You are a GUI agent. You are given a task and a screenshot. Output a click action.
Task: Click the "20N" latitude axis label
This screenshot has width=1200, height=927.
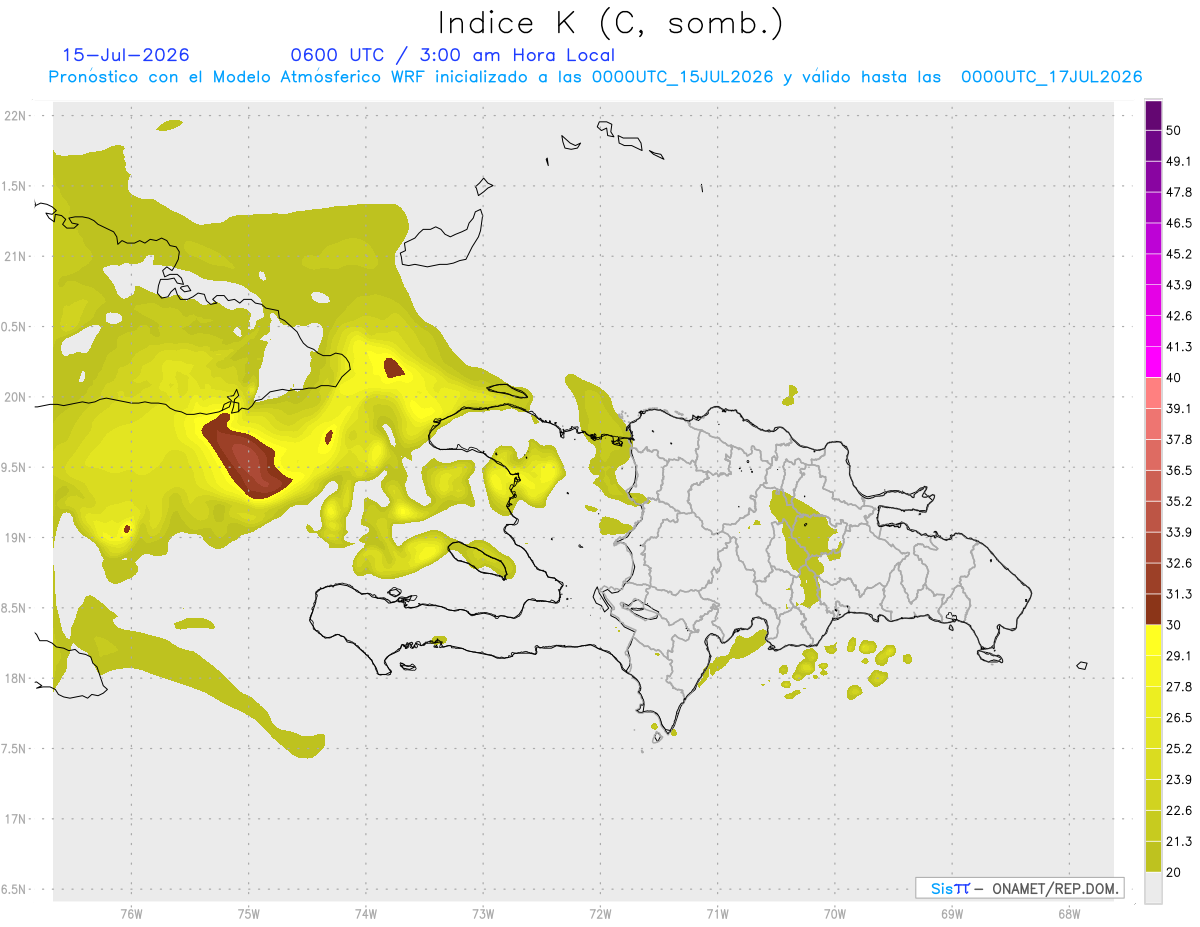pyautogui.click(x=16, y=398)
